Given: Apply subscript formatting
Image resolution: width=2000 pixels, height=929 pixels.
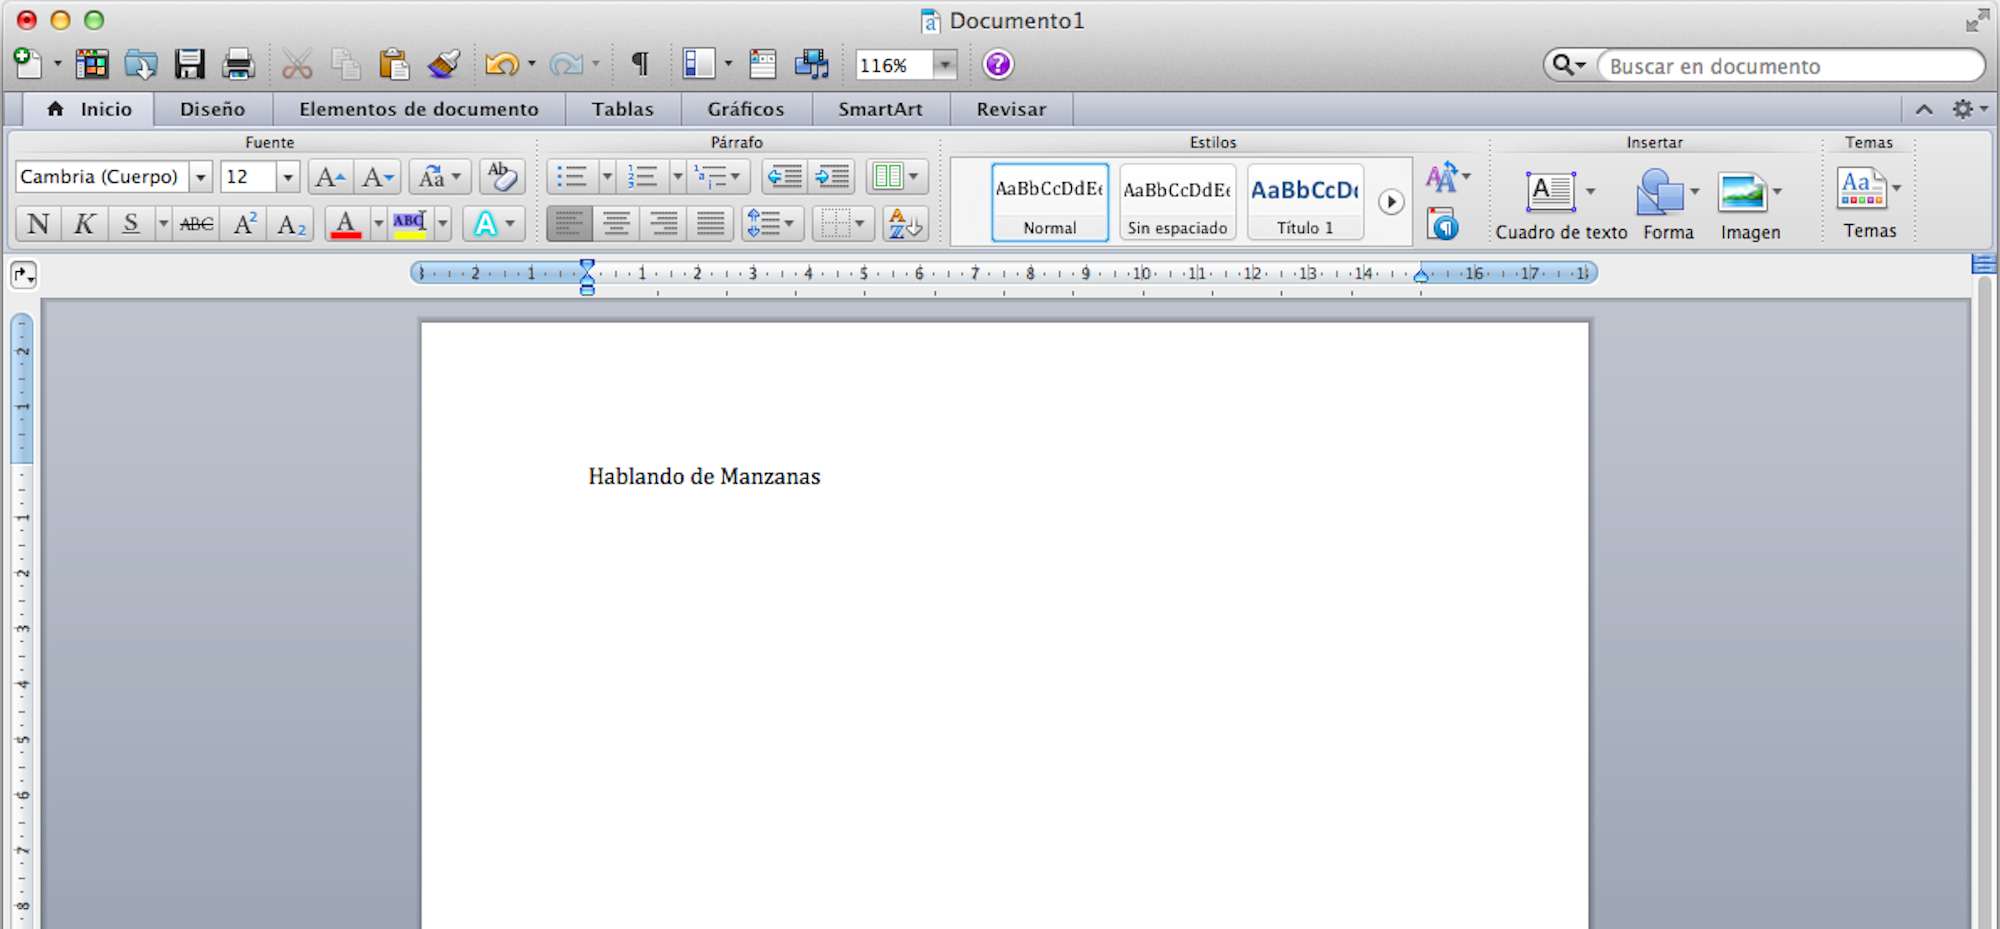Looking at the screenshot, I should coord(291,223).
